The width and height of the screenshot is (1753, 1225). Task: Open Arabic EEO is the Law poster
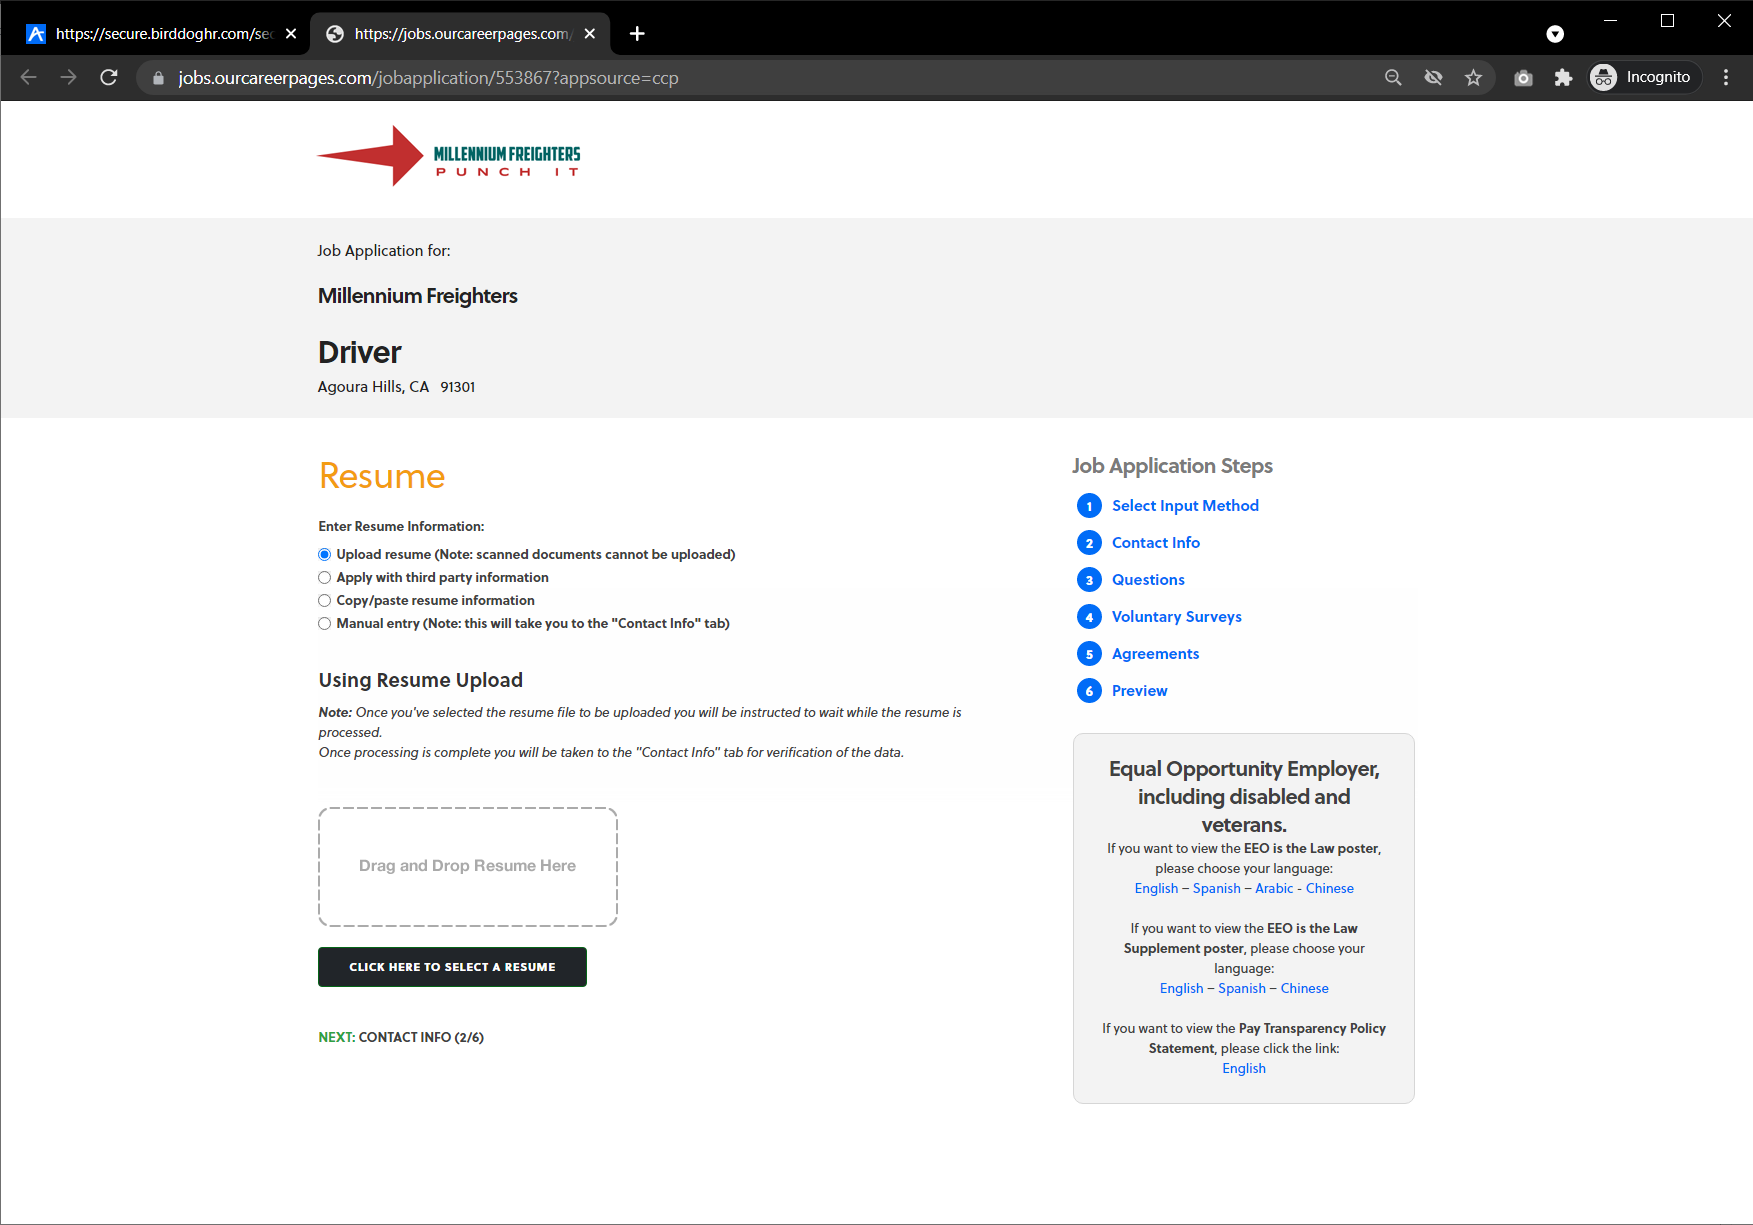coord(1273,888)
